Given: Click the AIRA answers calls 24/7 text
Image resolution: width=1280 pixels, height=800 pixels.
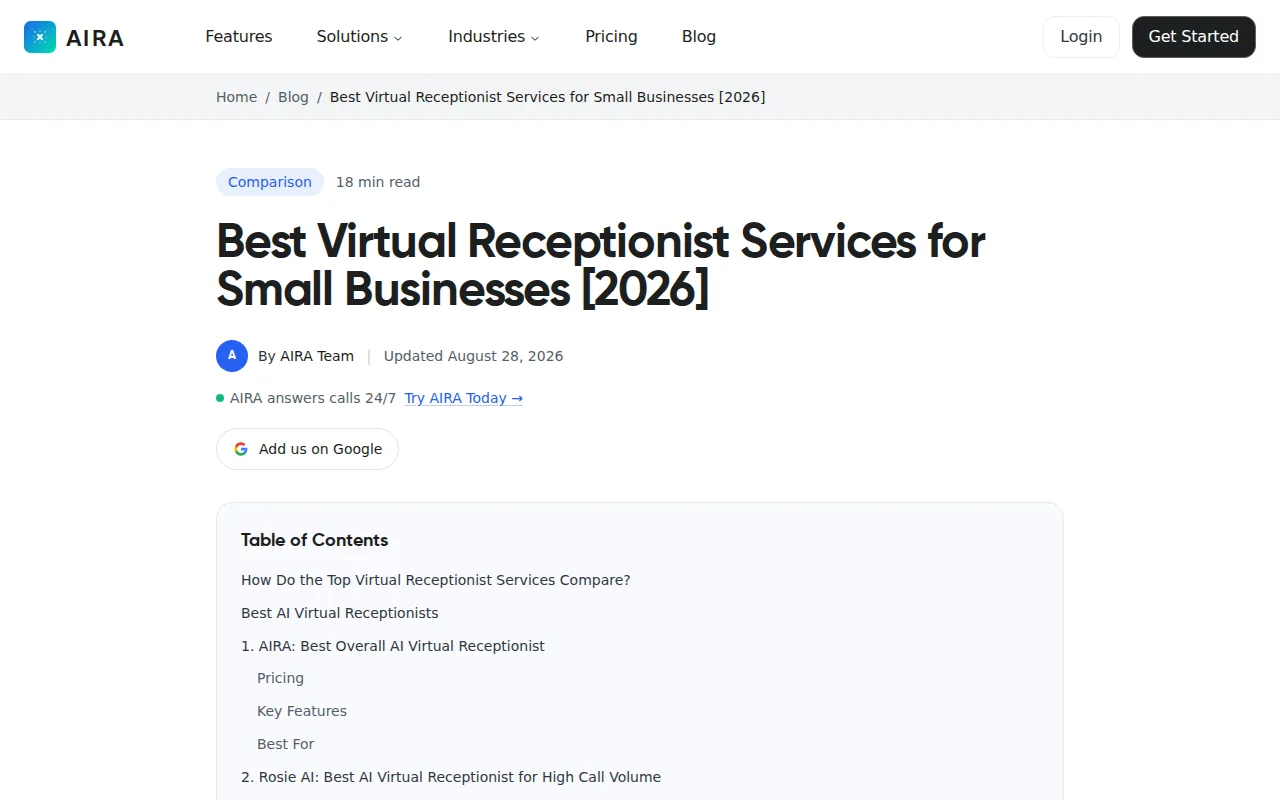Looking at the screenshot, I should pyautogui.click(x=313, y=398).
